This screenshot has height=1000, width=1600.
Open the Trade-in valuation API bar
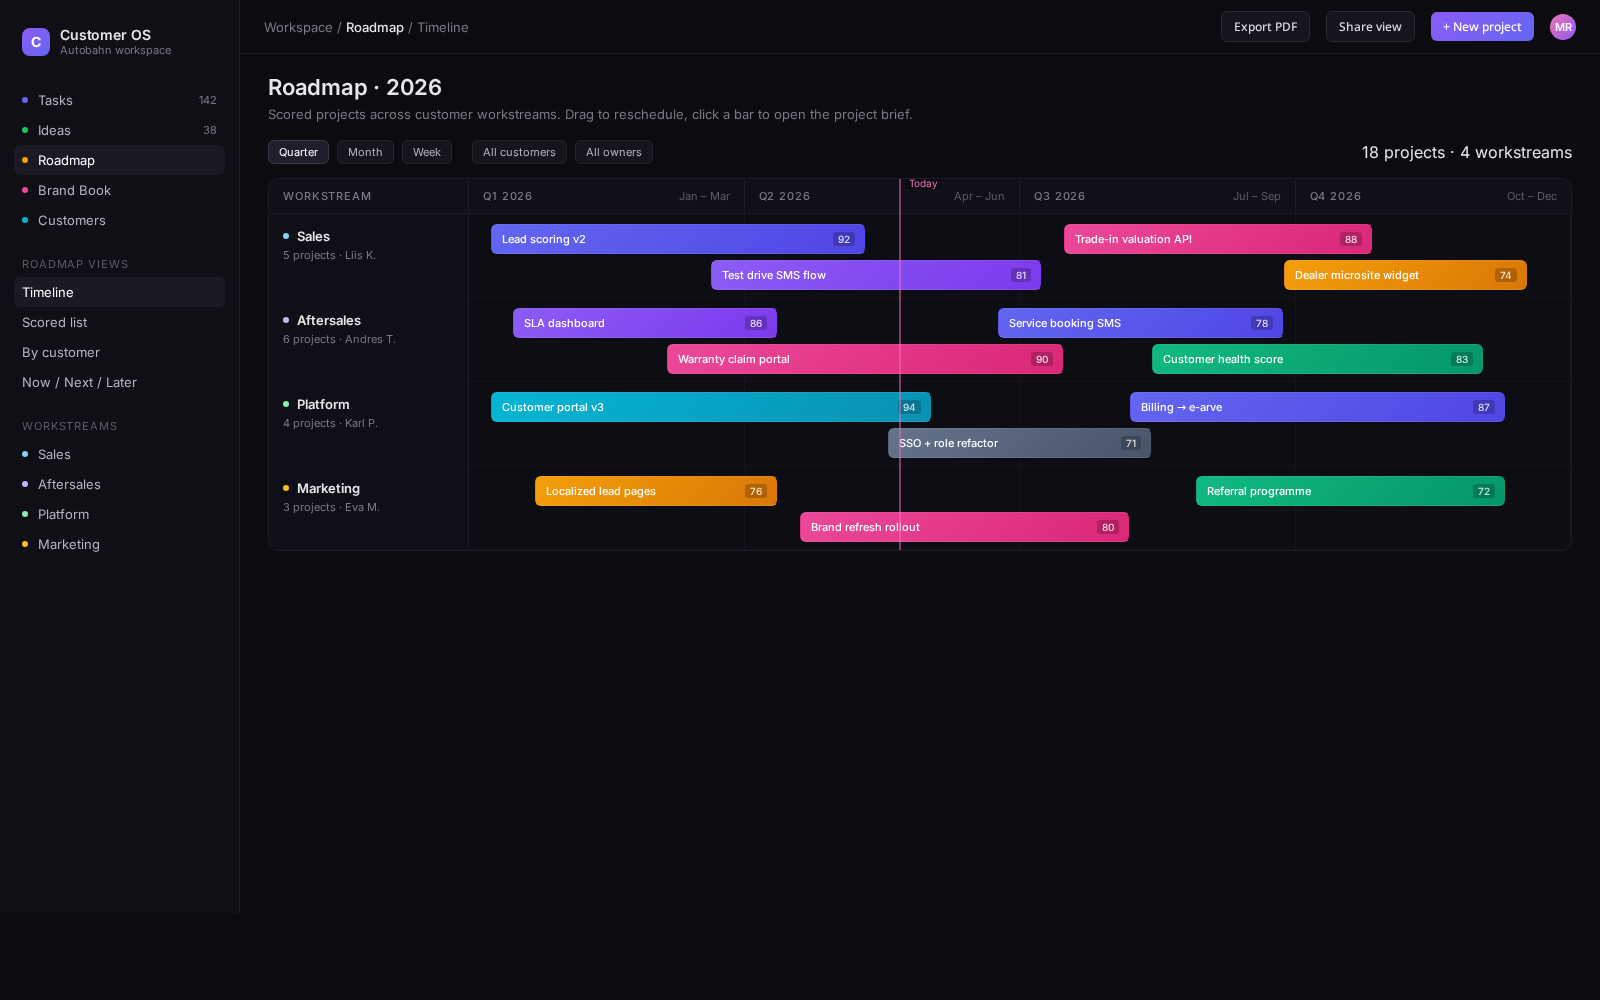pyautogui.click(x=1218, y=239)
